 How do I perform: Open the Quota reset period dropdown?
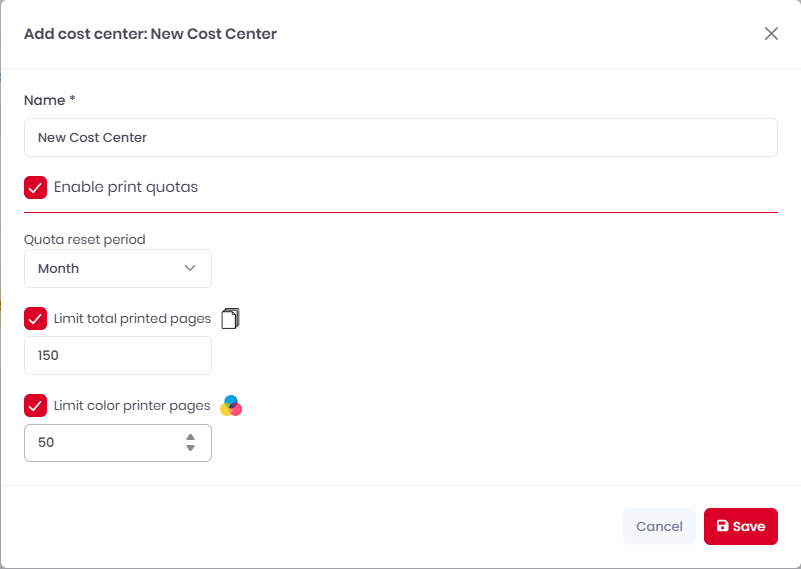pyautogui.click(x=117, y=268)
